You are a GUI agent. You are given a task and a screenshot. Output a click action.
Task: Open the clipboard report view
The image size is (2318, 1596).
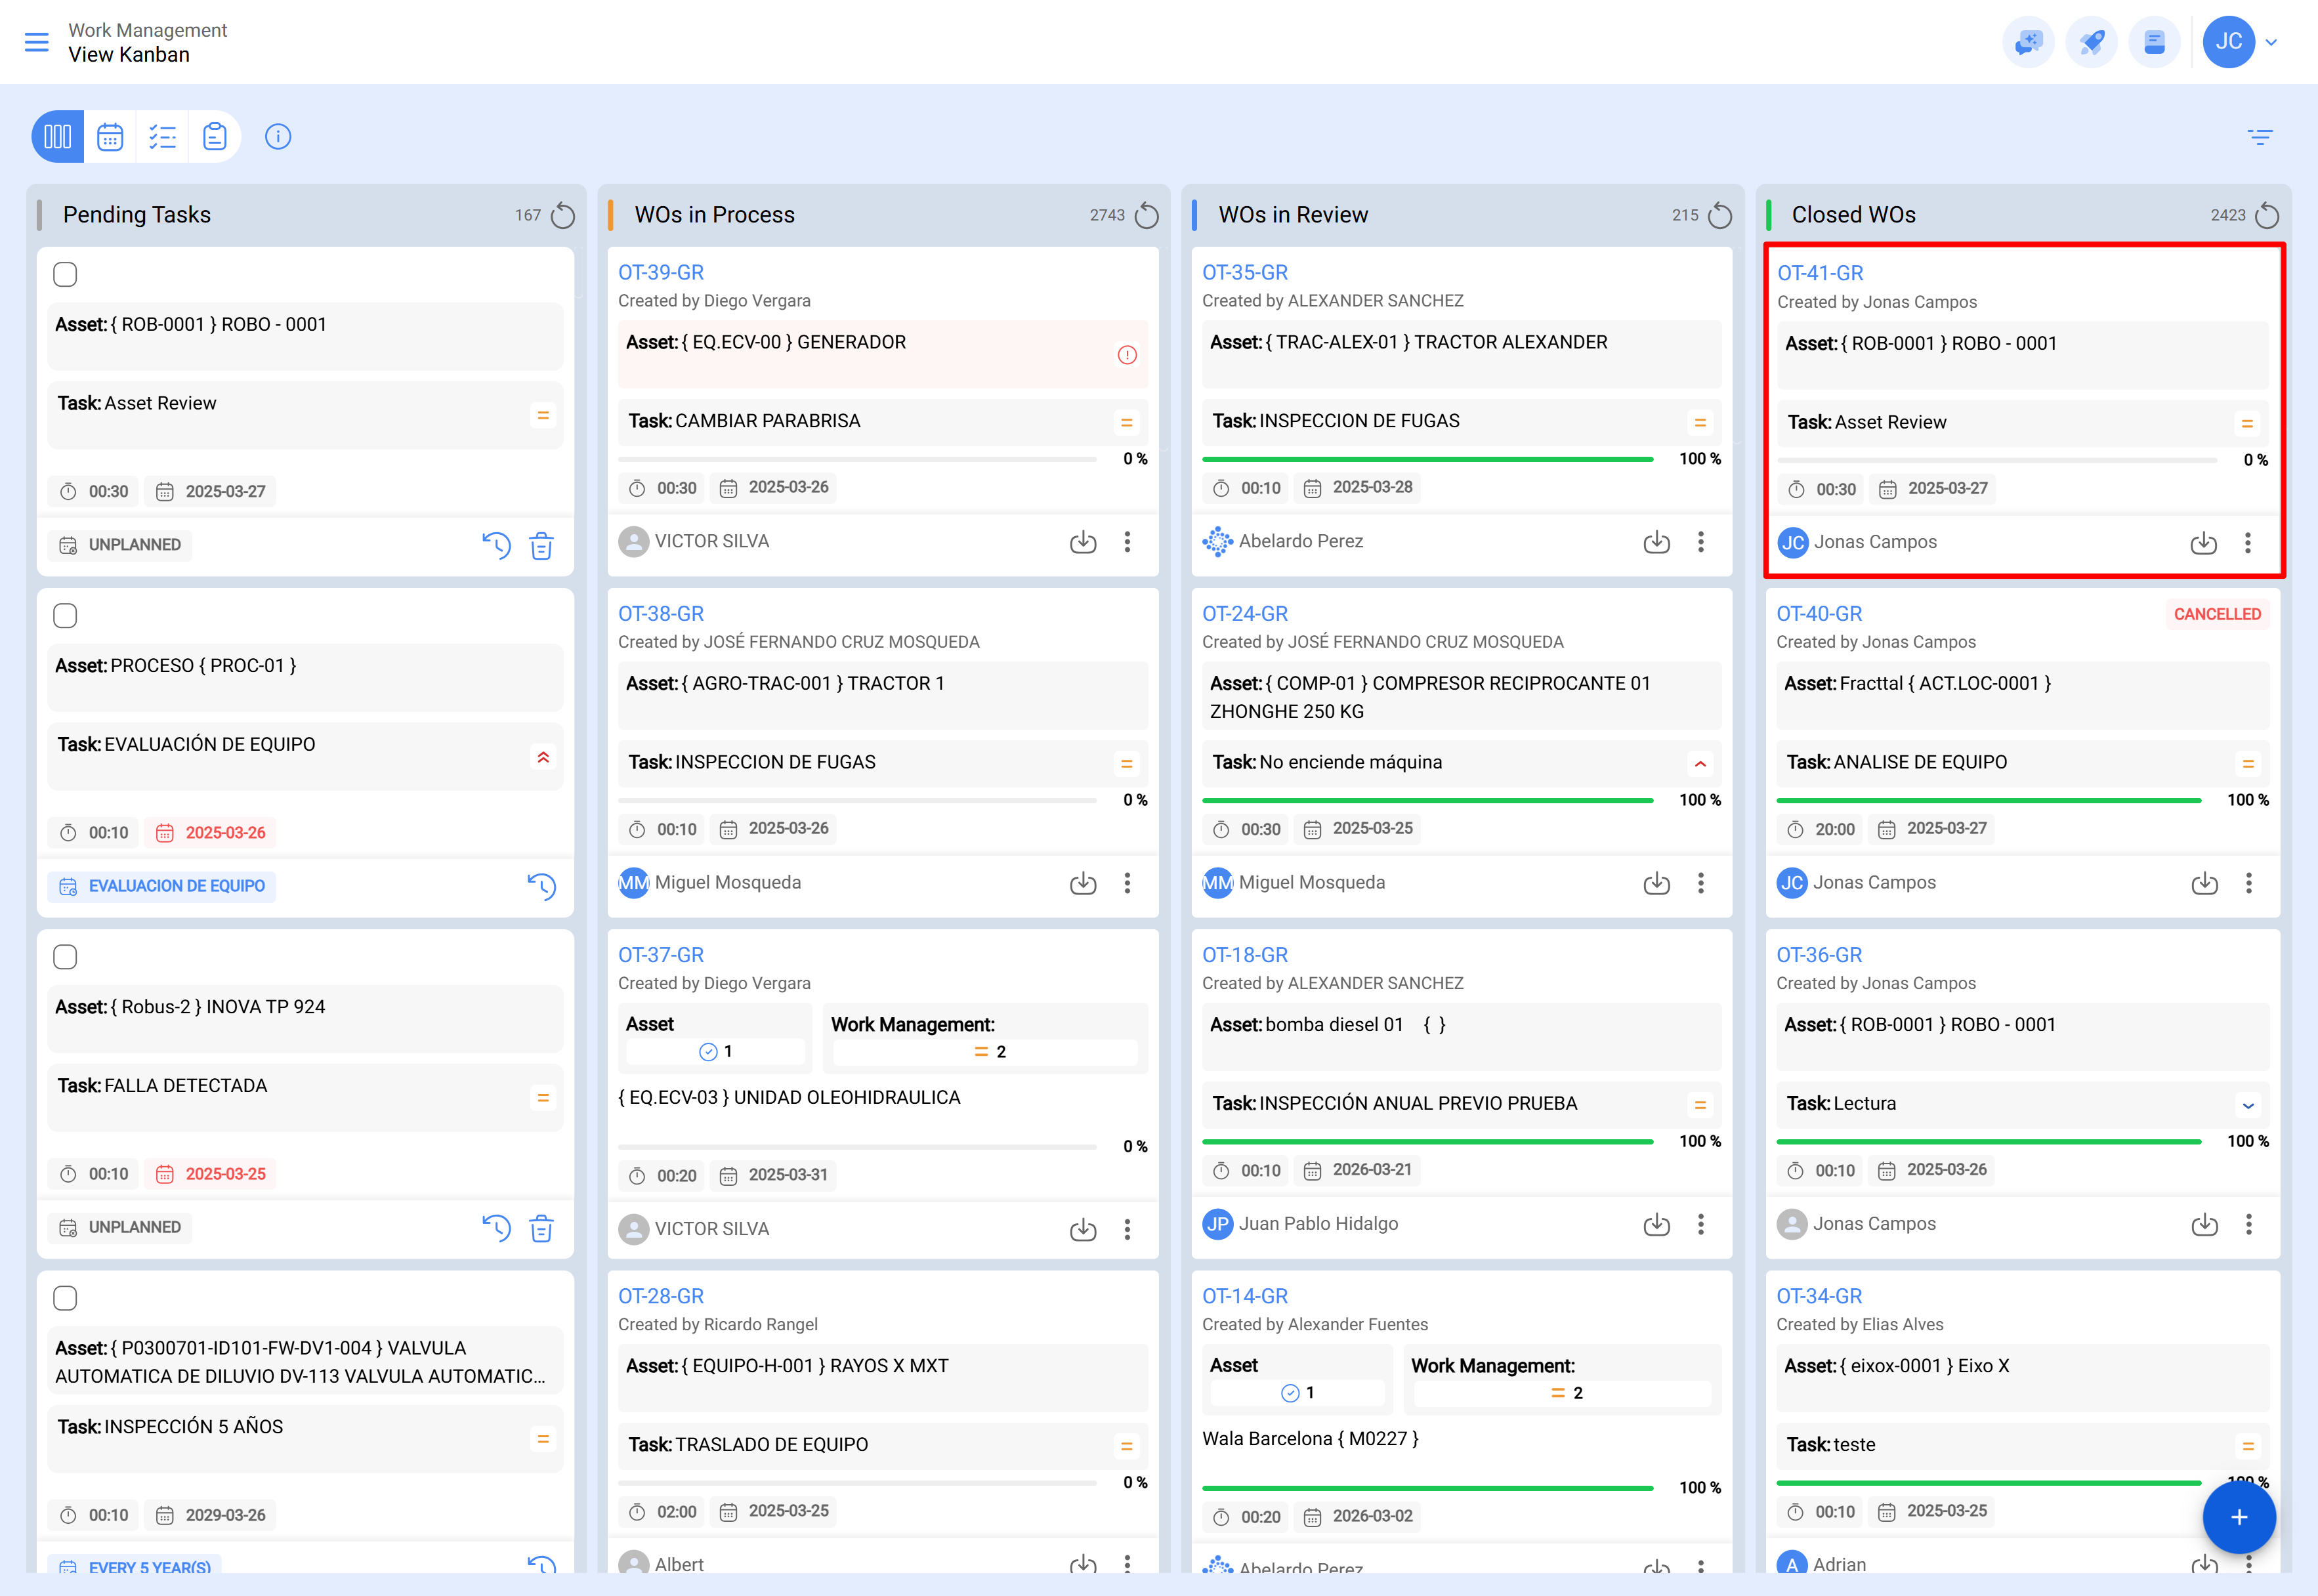(x=215, y=137)
